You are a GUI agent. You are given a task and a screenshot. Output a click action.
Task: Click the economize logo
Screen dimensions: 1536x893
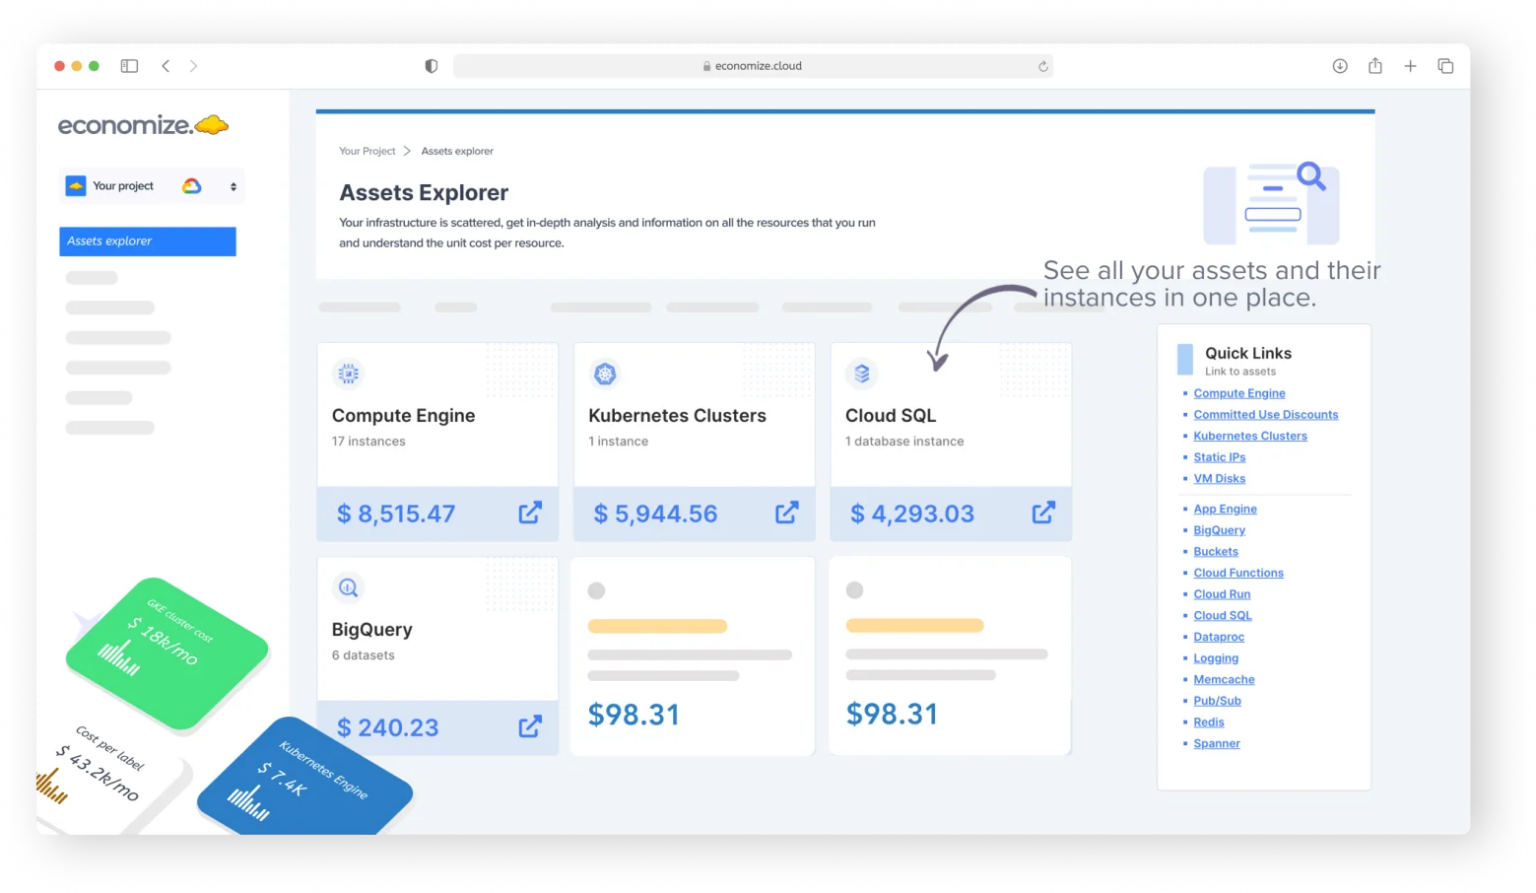coord(143,125)
